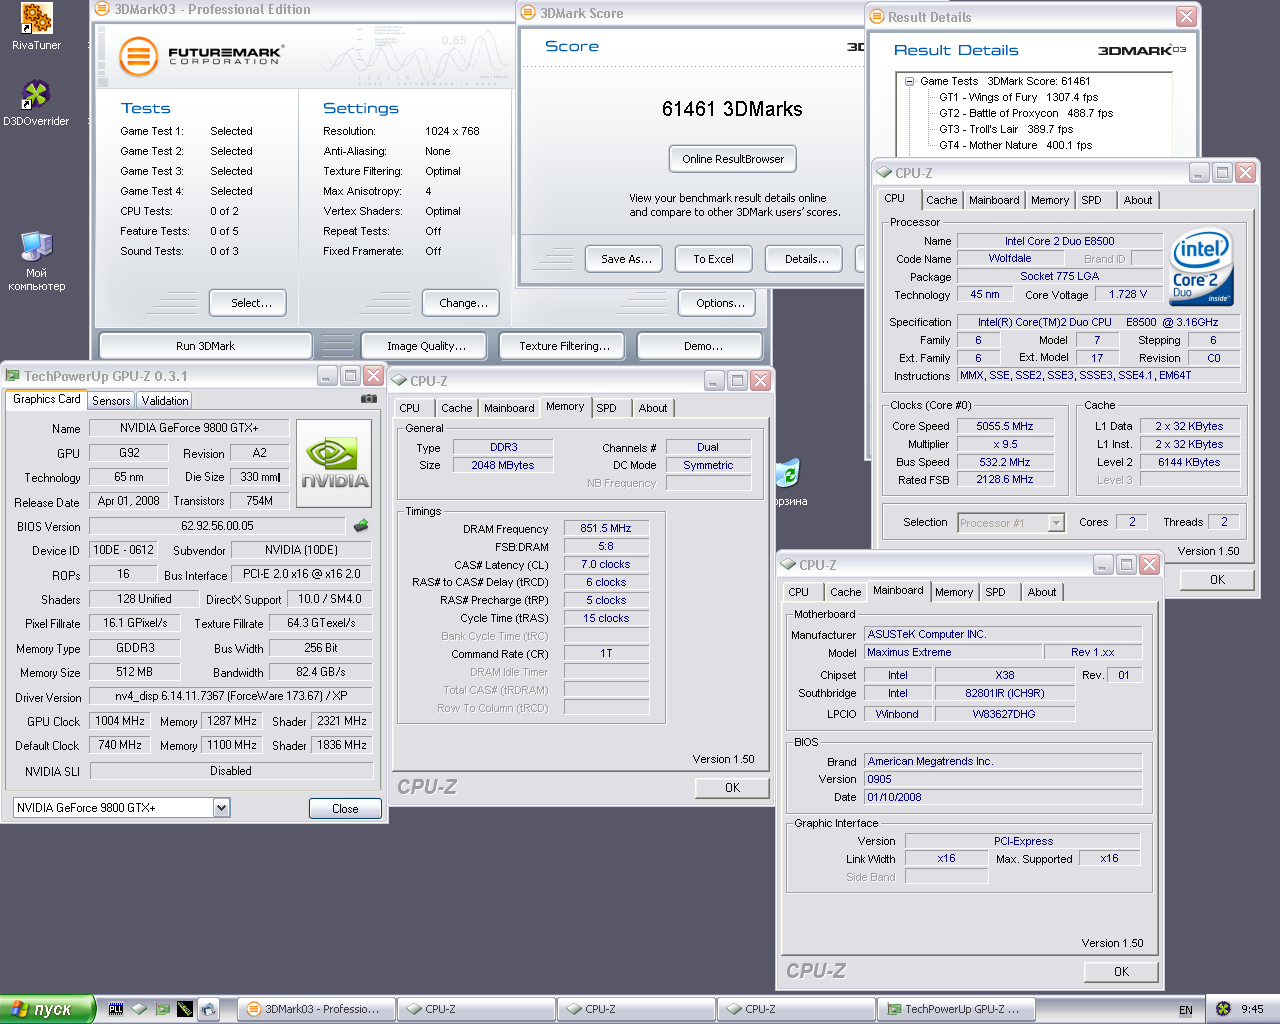Click BIOS Version field 62.92.56.00.05
The height and width of the screenshot is (1024, 1280).
click(217, 526)
